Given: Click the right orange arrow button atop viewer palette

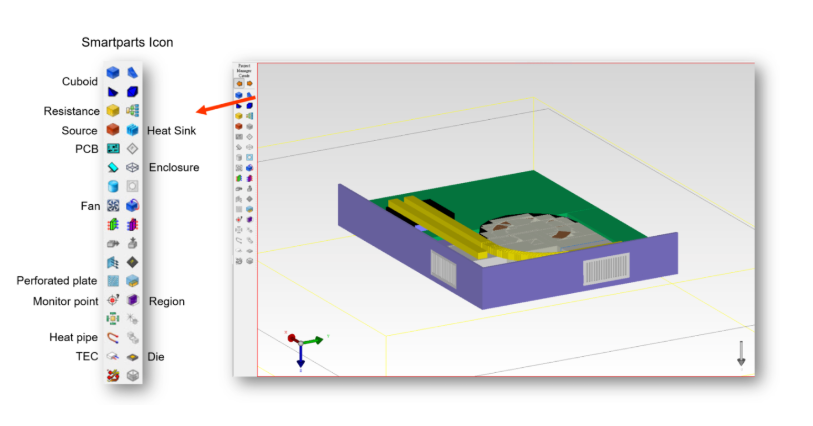Looking at the screenshot, I should coord(249,83).
